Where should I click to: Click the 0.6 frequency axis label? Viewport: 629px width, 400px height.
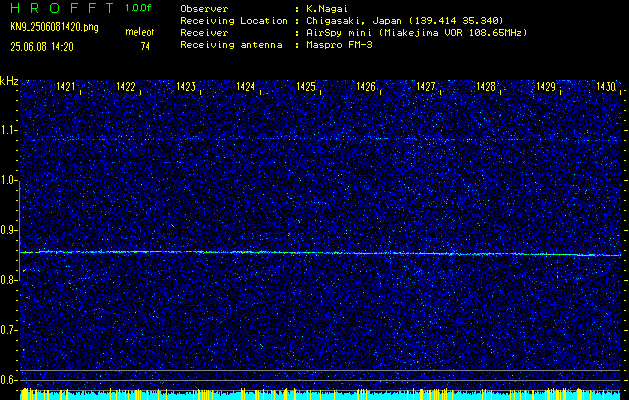point(8,380)
